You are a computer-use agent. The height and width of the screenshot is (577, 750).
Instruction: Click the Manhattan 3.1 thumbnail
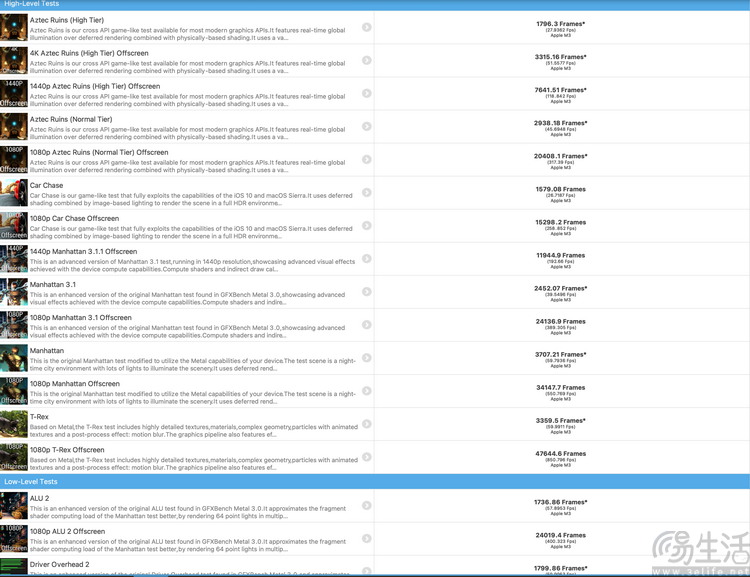[14, 291]
